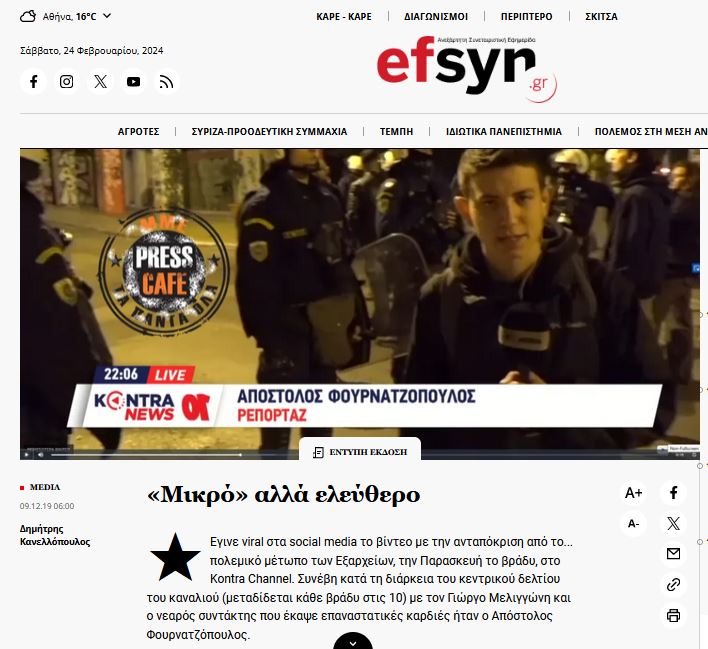
Task: Click the article headline «Μικρό» αλλά ελεύθερο
Action: 284,495
